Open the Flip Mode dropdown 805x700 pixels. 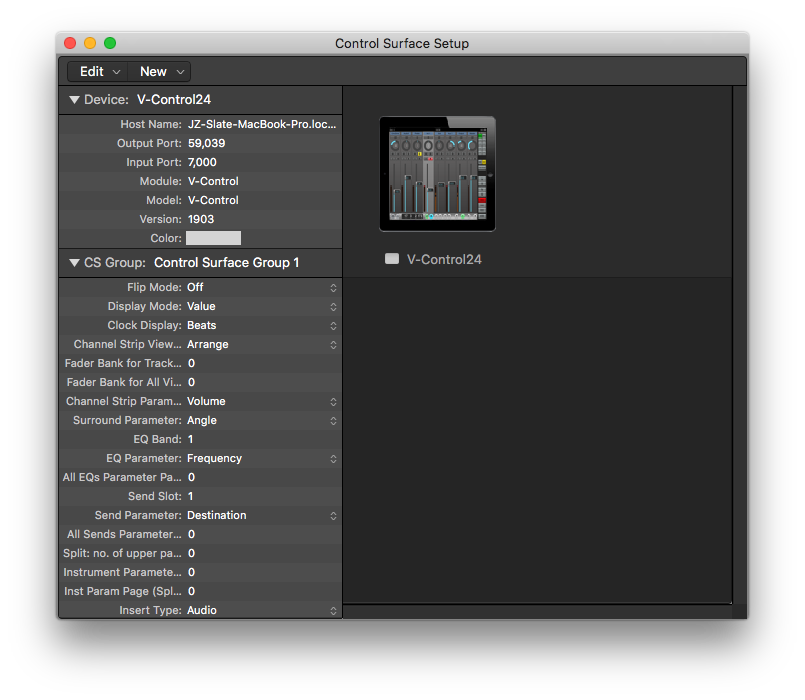262,287
